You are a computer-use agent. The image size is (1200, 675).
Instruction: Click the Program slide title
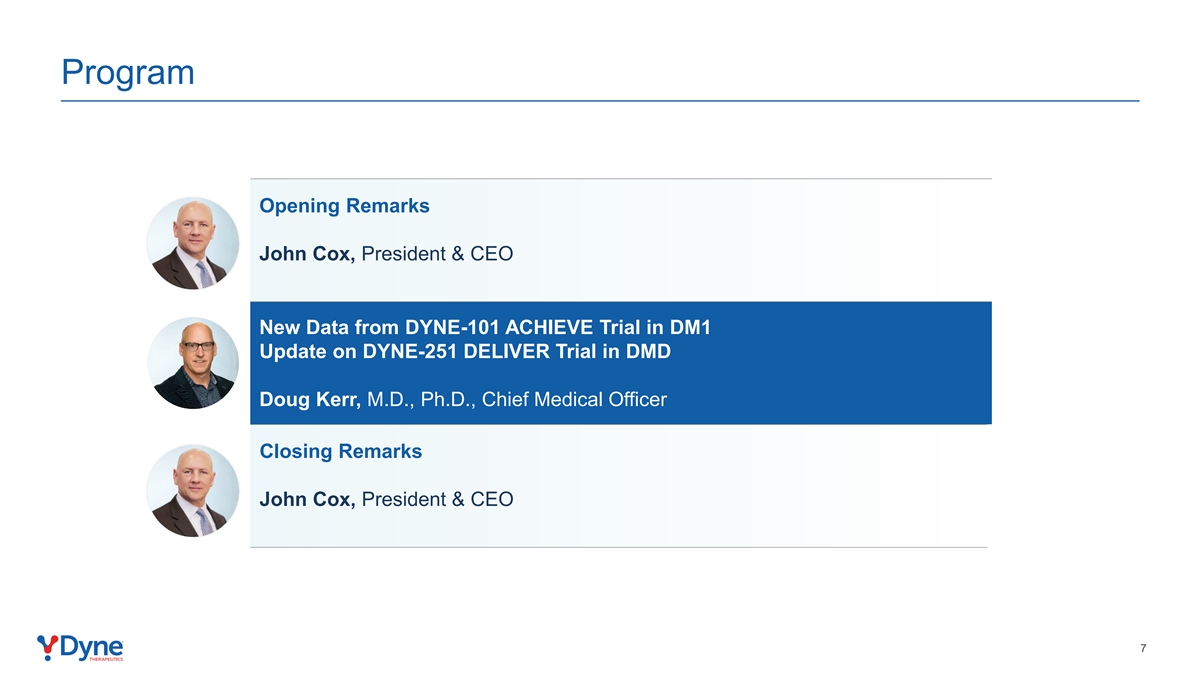[127, 72]
